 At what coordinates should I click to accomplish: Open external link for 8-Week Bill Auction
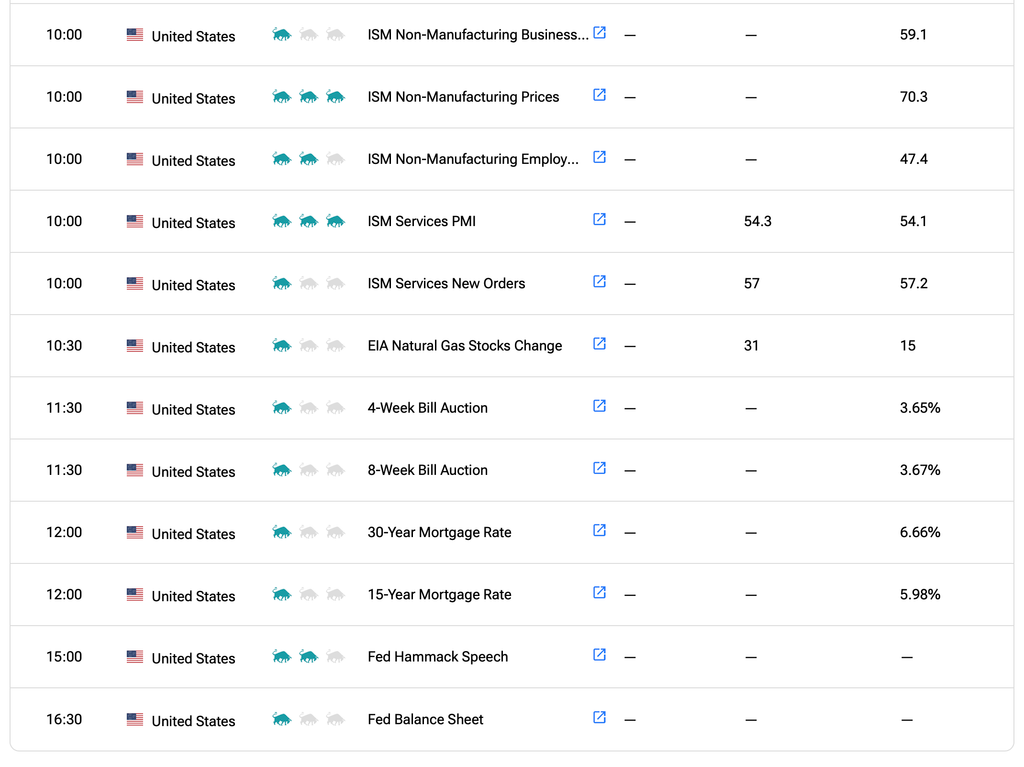pyautogui.click(x=600, y=468)
